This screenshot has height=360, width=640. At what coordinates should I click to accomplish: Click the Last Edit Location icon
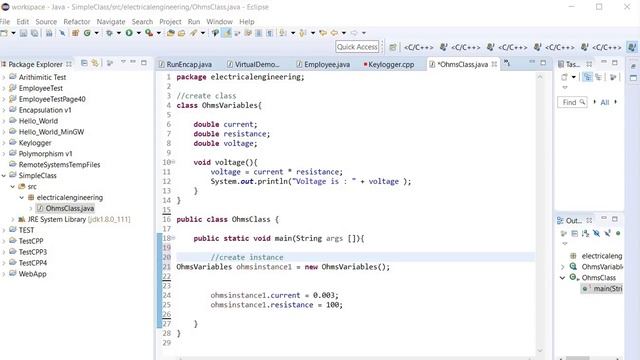tap(323, 33)
